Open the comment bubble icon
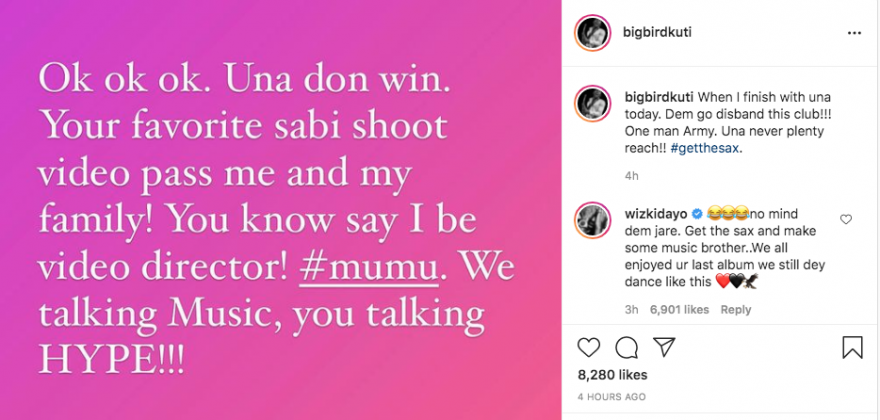 click(627, 347)
